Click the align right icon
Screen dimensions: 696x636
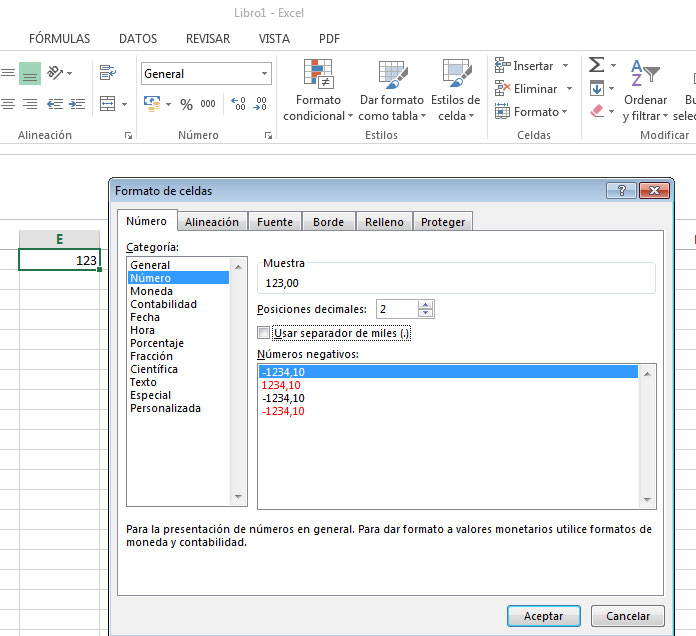tap(30, 104)
